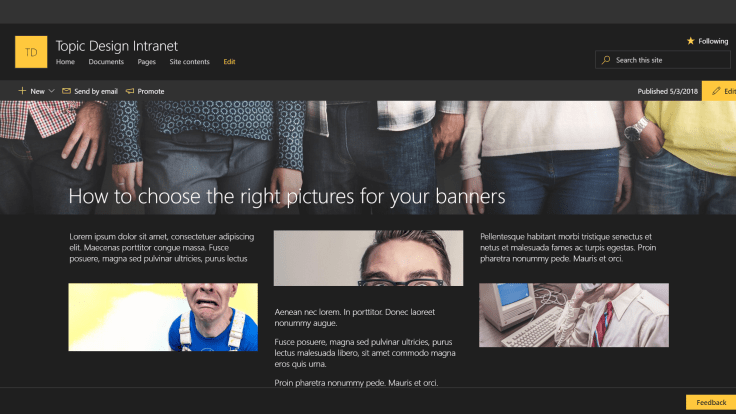This screenshot has height=414, width=736.
Task: Click the yellow Edit link in navigation
Action: pyautogui.click(x=229, y=62)
